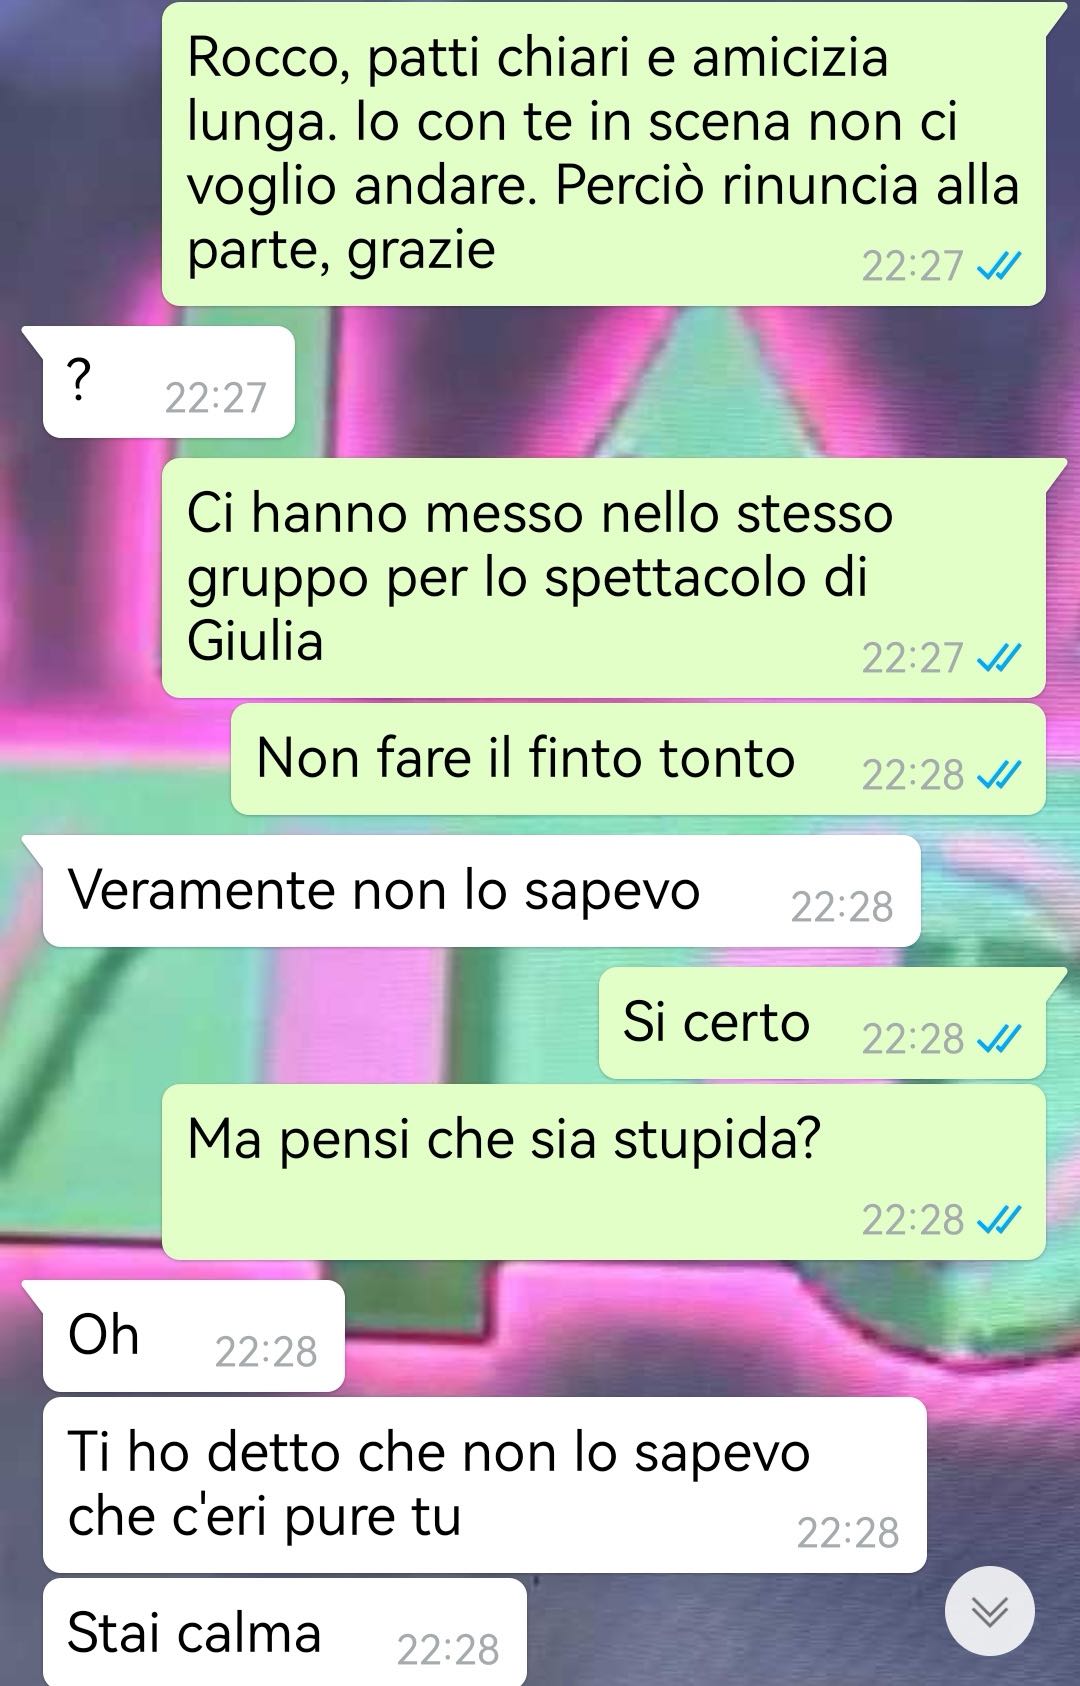The width and height of the screenshot is (1080, 1686).
Task: Tap the 'Si certo' sent message
Action: [822, 1023]
